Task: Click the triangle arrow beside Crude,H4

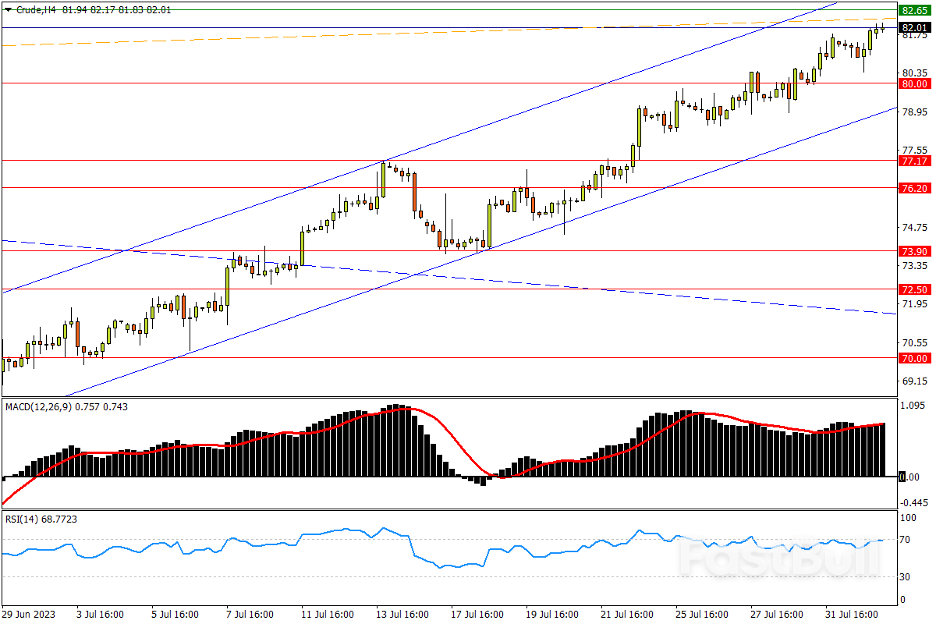Action: click(x=8, y=9)
